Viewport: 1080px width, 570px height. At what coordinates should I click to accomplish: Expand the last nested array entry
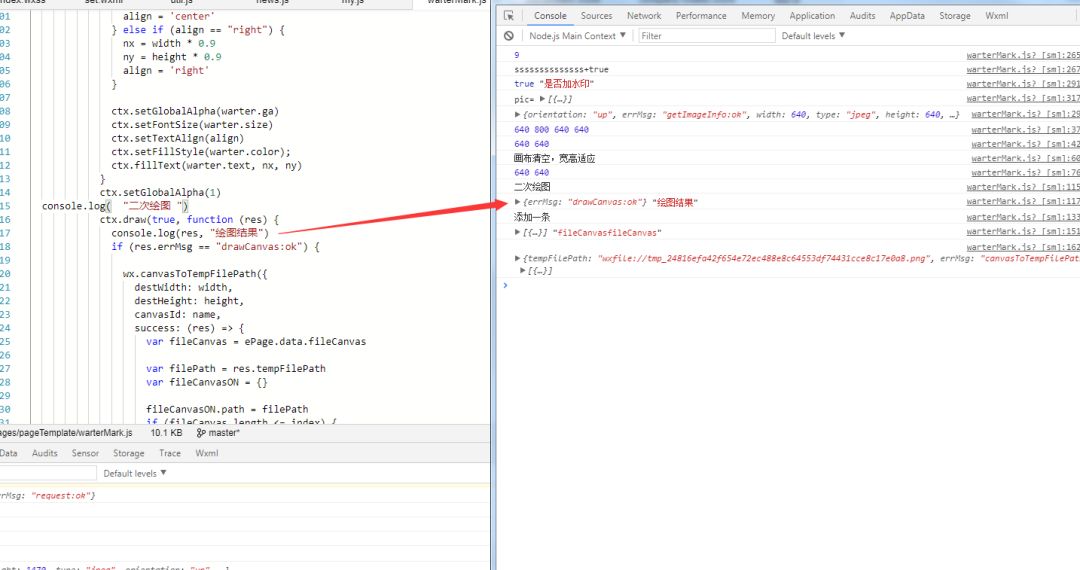[x=523, y=271]
